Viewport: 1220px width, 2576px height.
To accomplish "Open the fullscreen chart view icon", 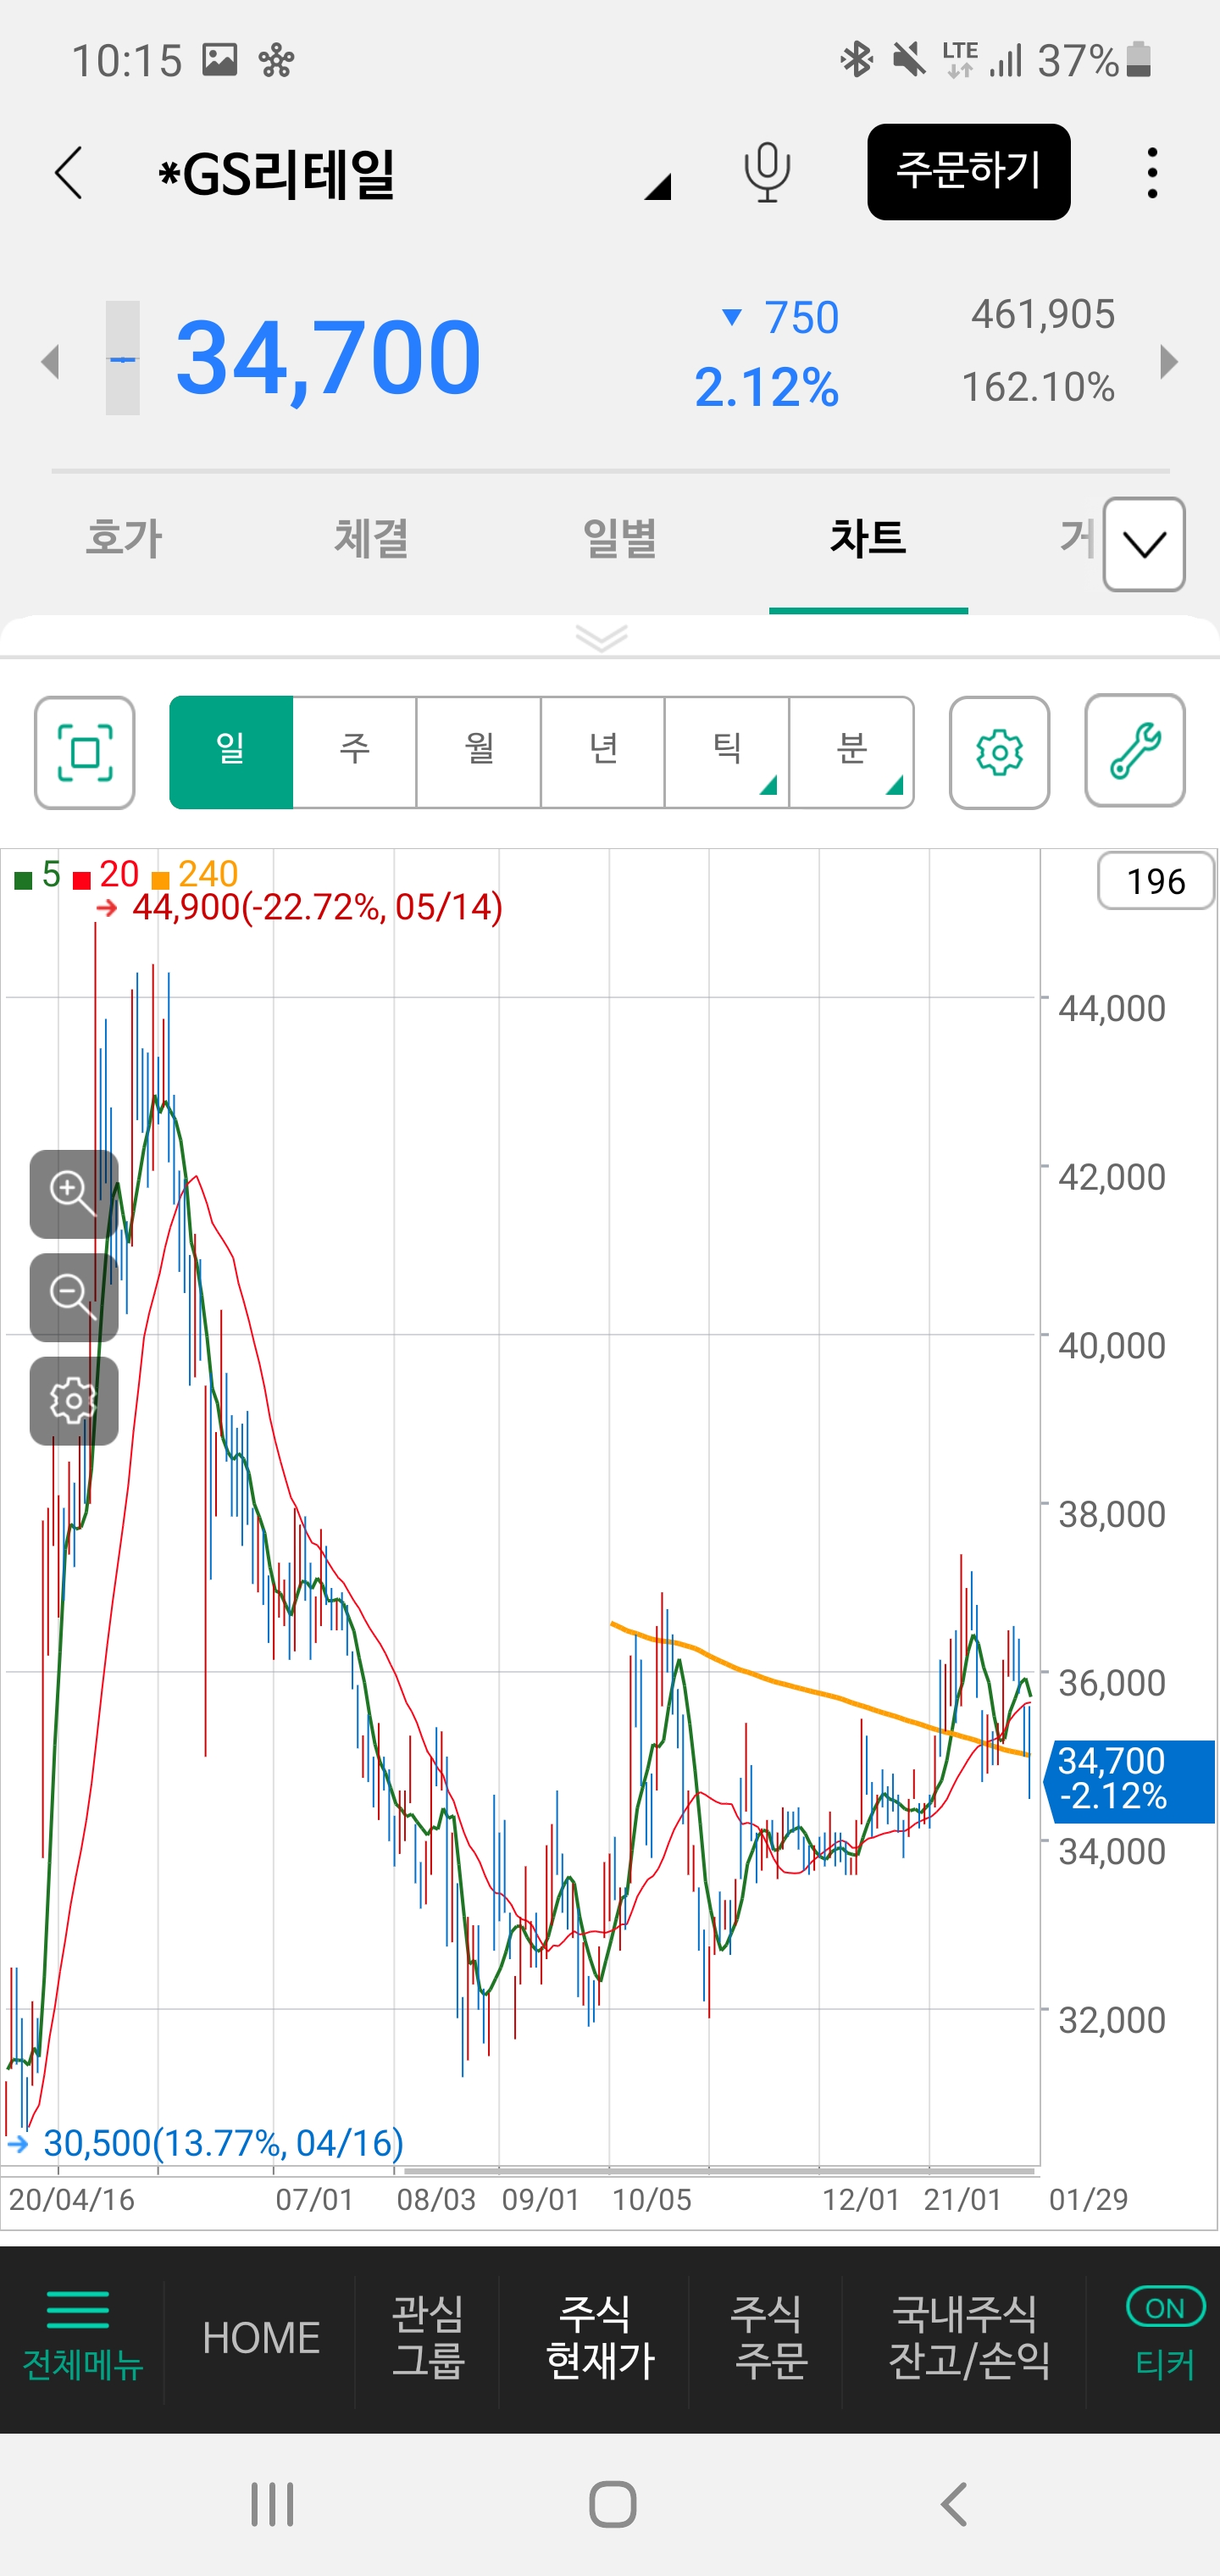I will 85,752.
